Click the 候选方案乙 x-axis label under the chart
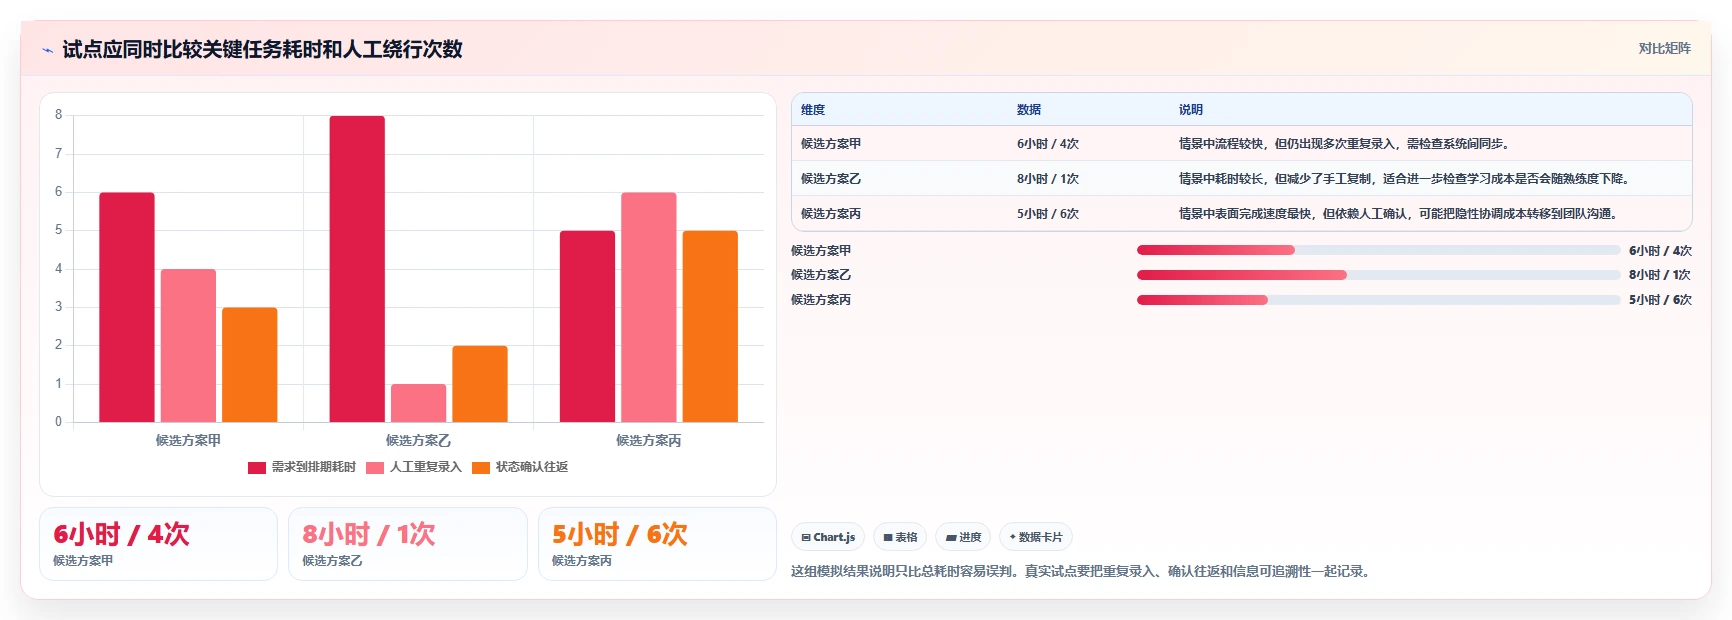The height and width of the screenshot is (620, 1732). pos(418,440)
